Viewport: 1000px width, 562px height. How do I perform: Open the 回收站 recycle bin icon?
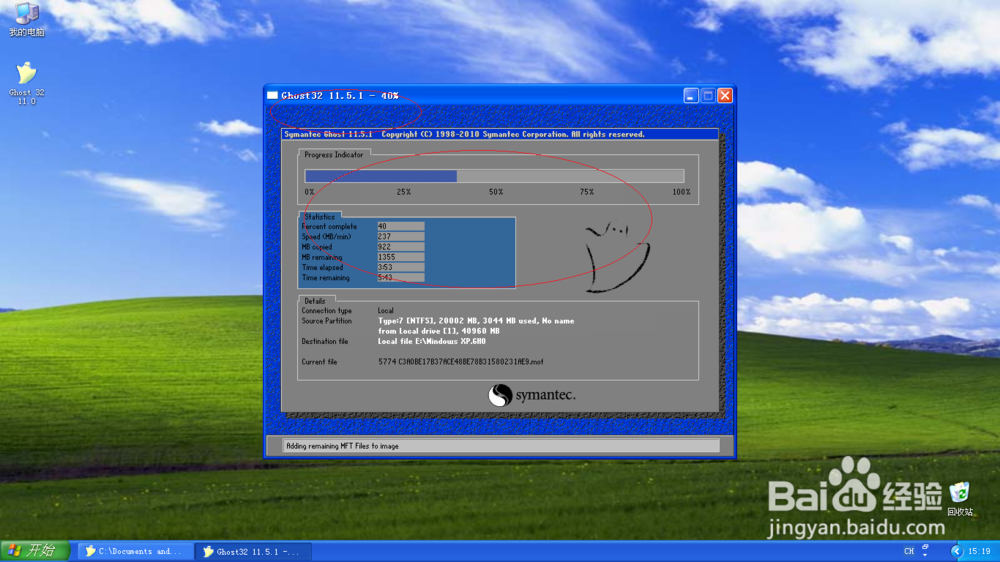coord(959,499)
